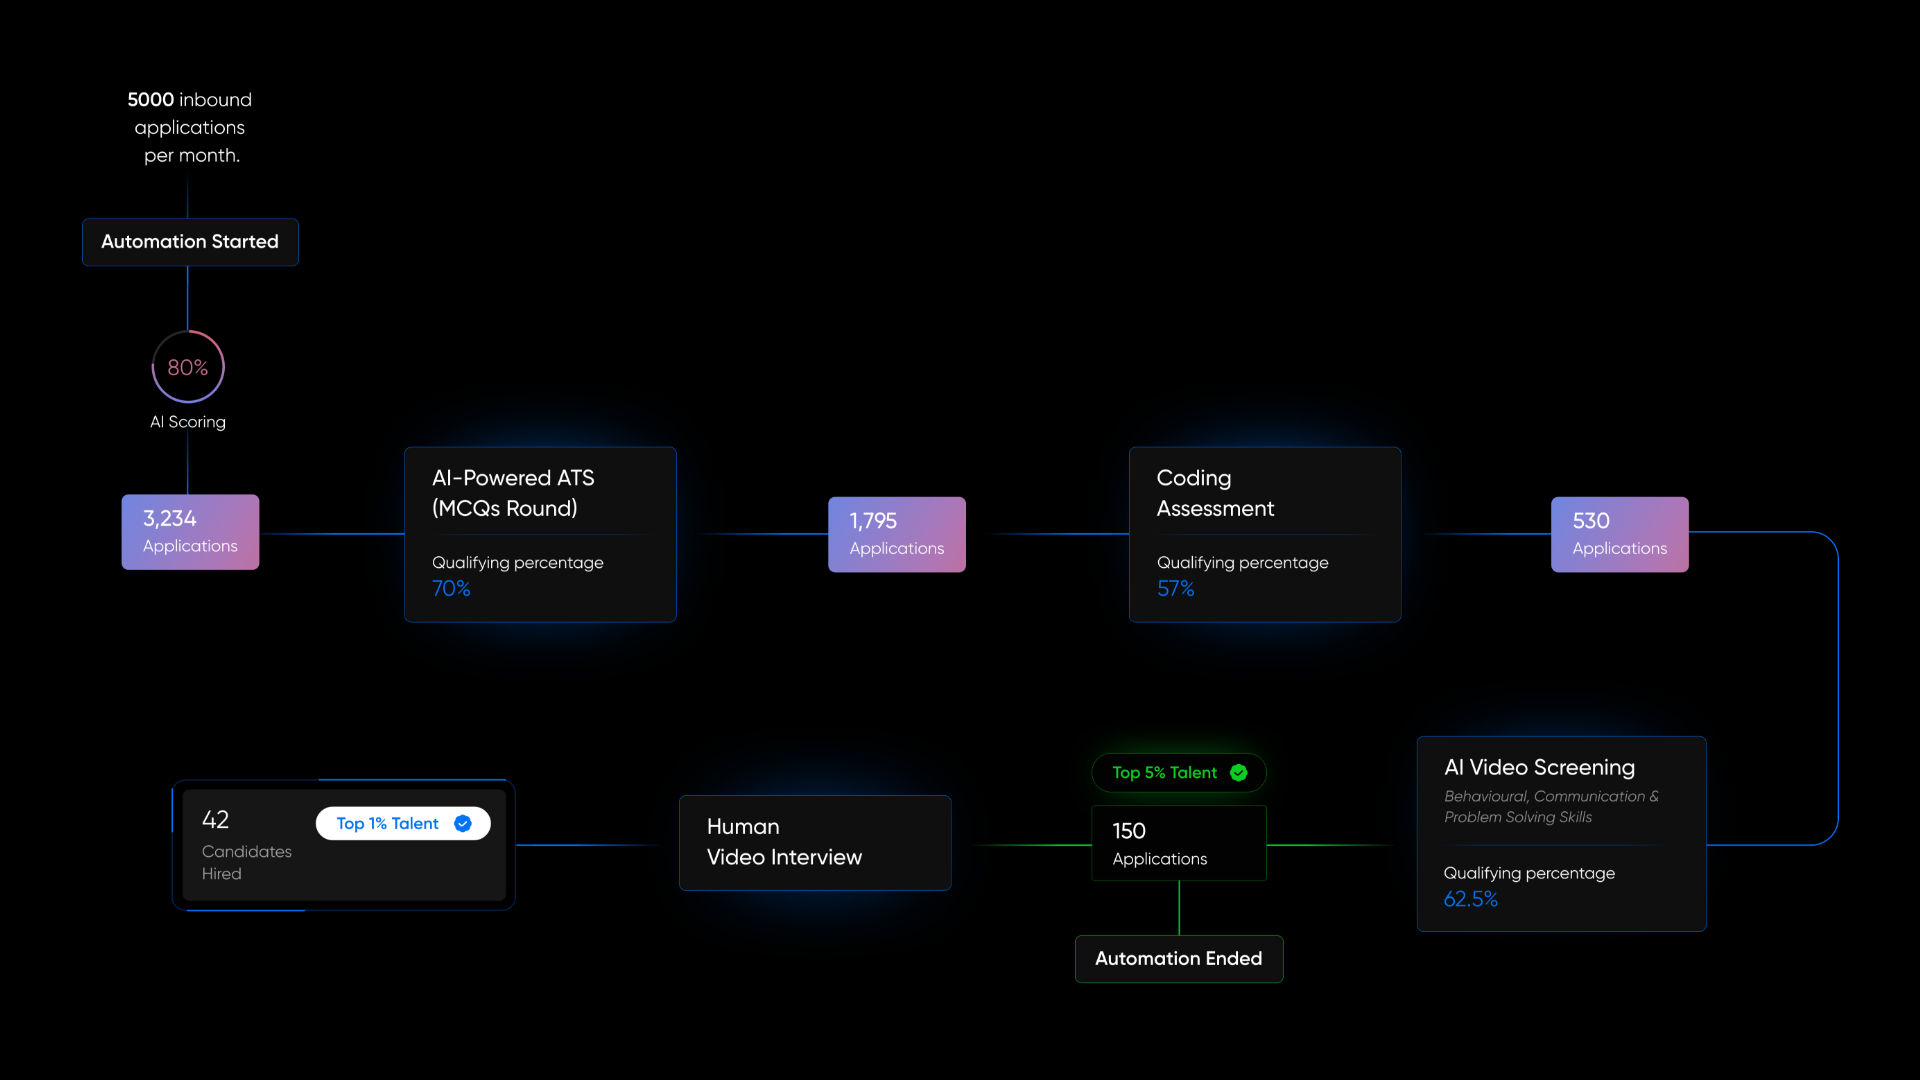Viewport: 1920px width, 1080px height.
Task: Click the 57% qualifying percentage value
Action: pos(1175,589)
